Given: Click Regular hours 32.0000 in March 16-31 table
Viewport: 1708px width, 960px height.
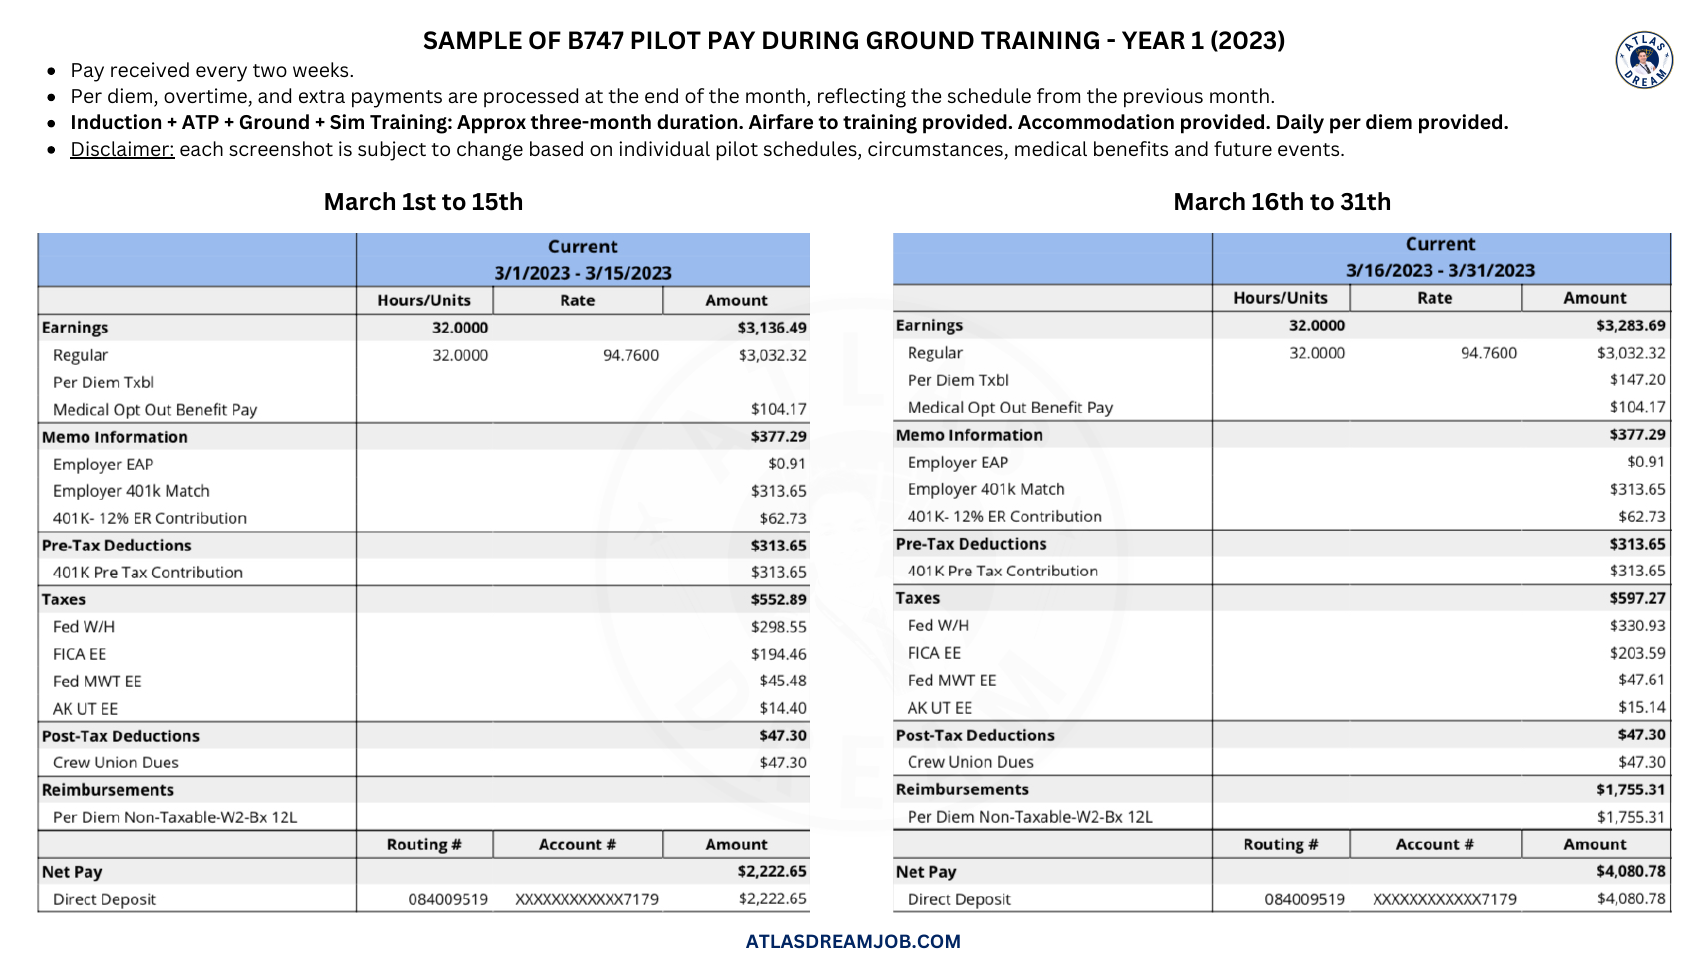Looking at the screenshot, I should click(x=1317, y=353).
